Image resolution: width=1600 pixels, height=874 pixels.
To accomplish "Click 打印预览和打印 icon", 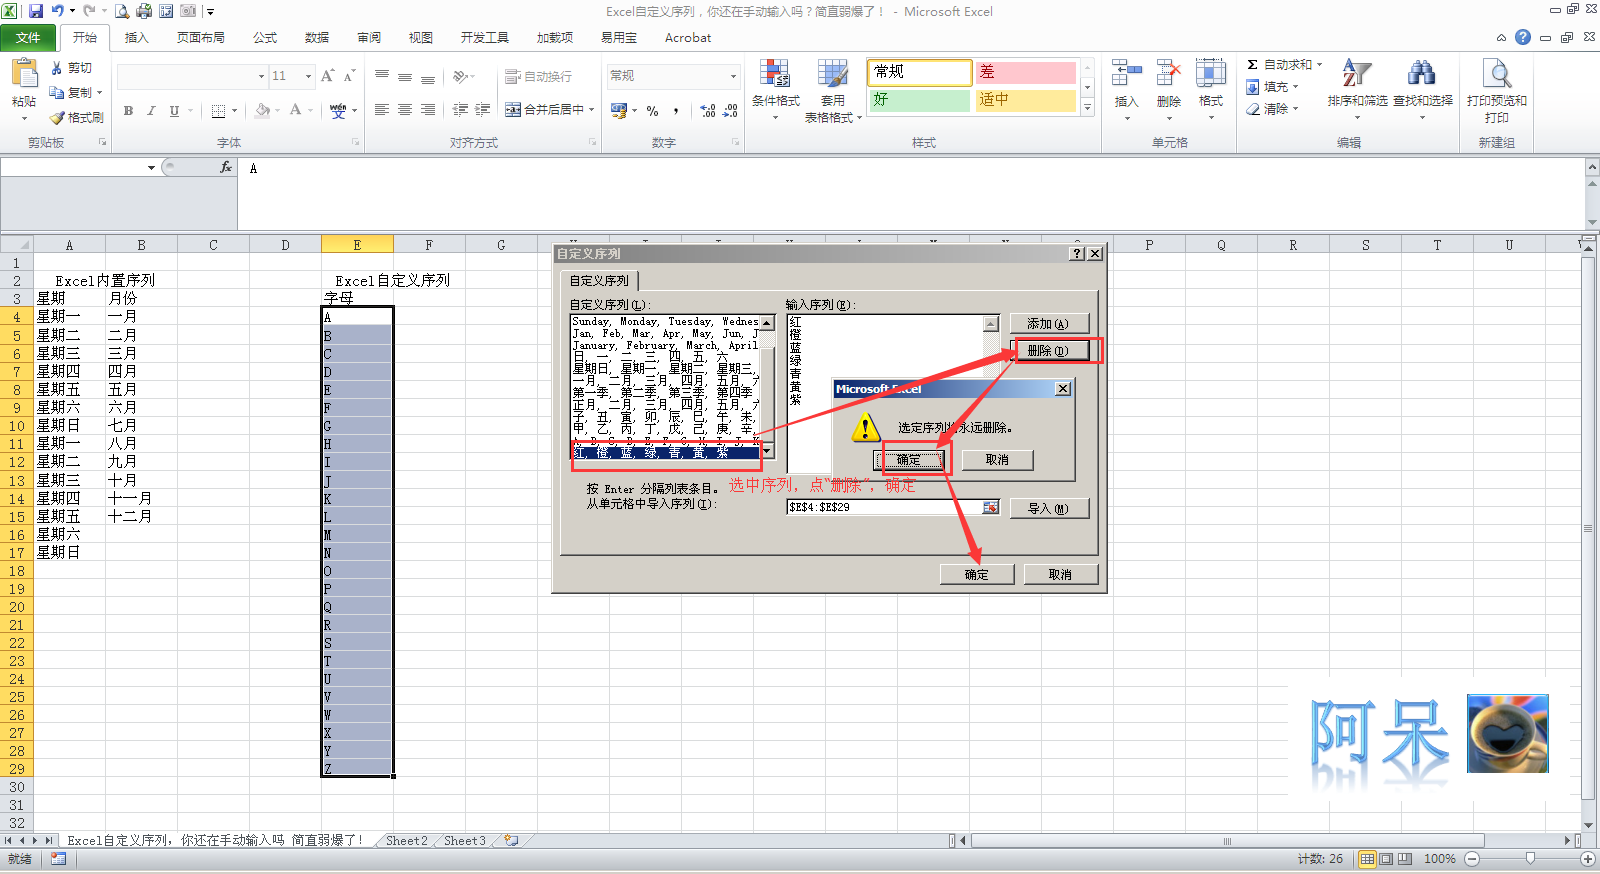I will point(1497,75).
